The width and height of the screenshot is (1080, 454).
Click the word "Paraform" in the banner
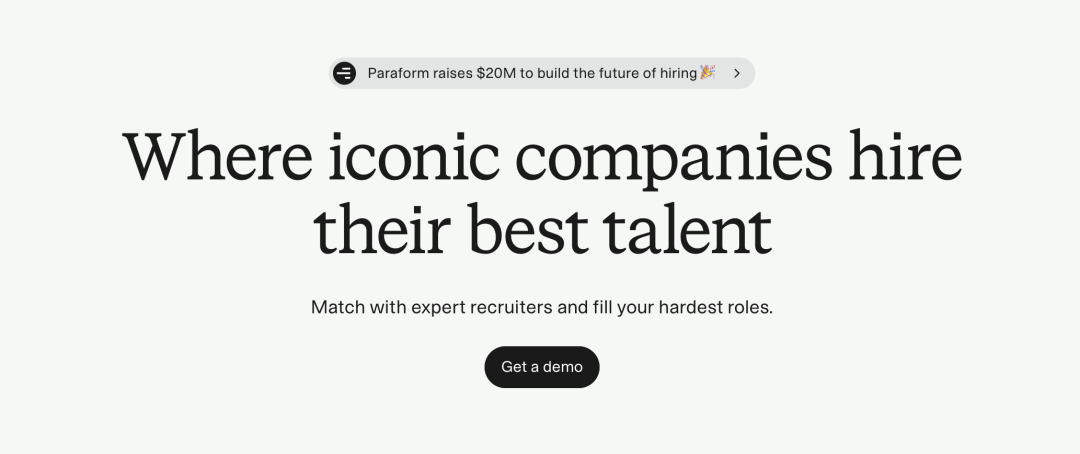(398, 73)
